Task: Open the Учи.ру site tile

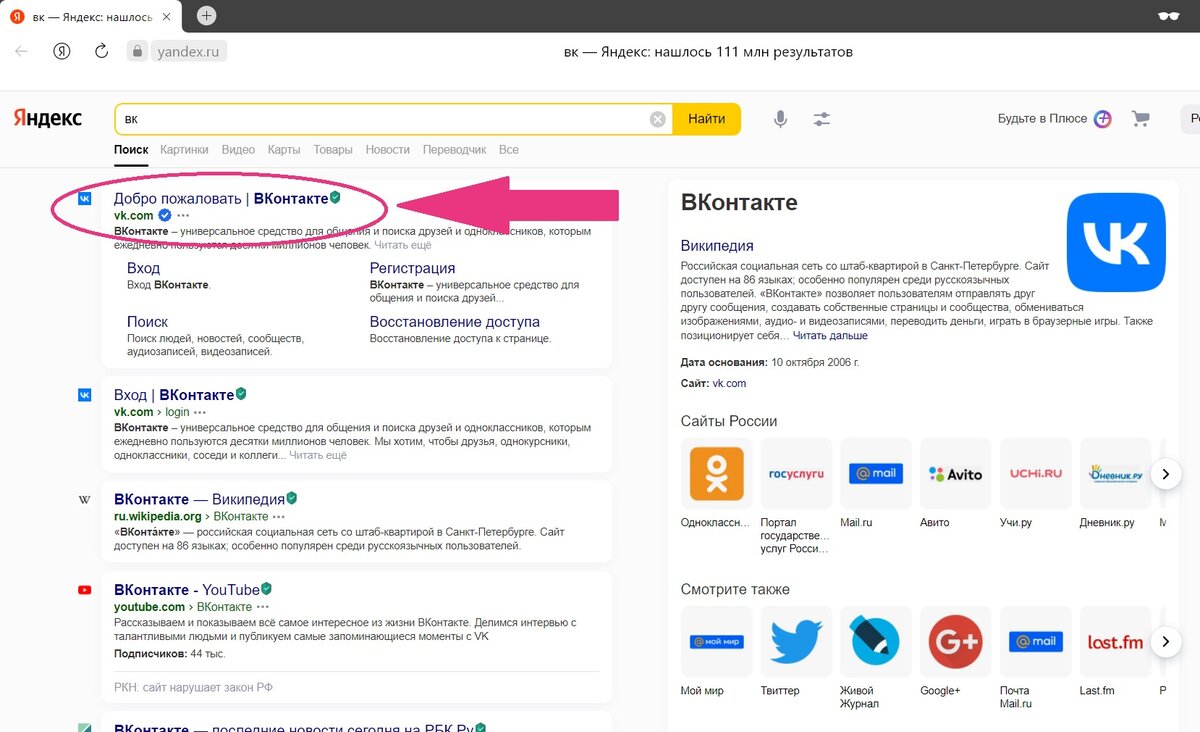Action: (x=1036, y=474)
